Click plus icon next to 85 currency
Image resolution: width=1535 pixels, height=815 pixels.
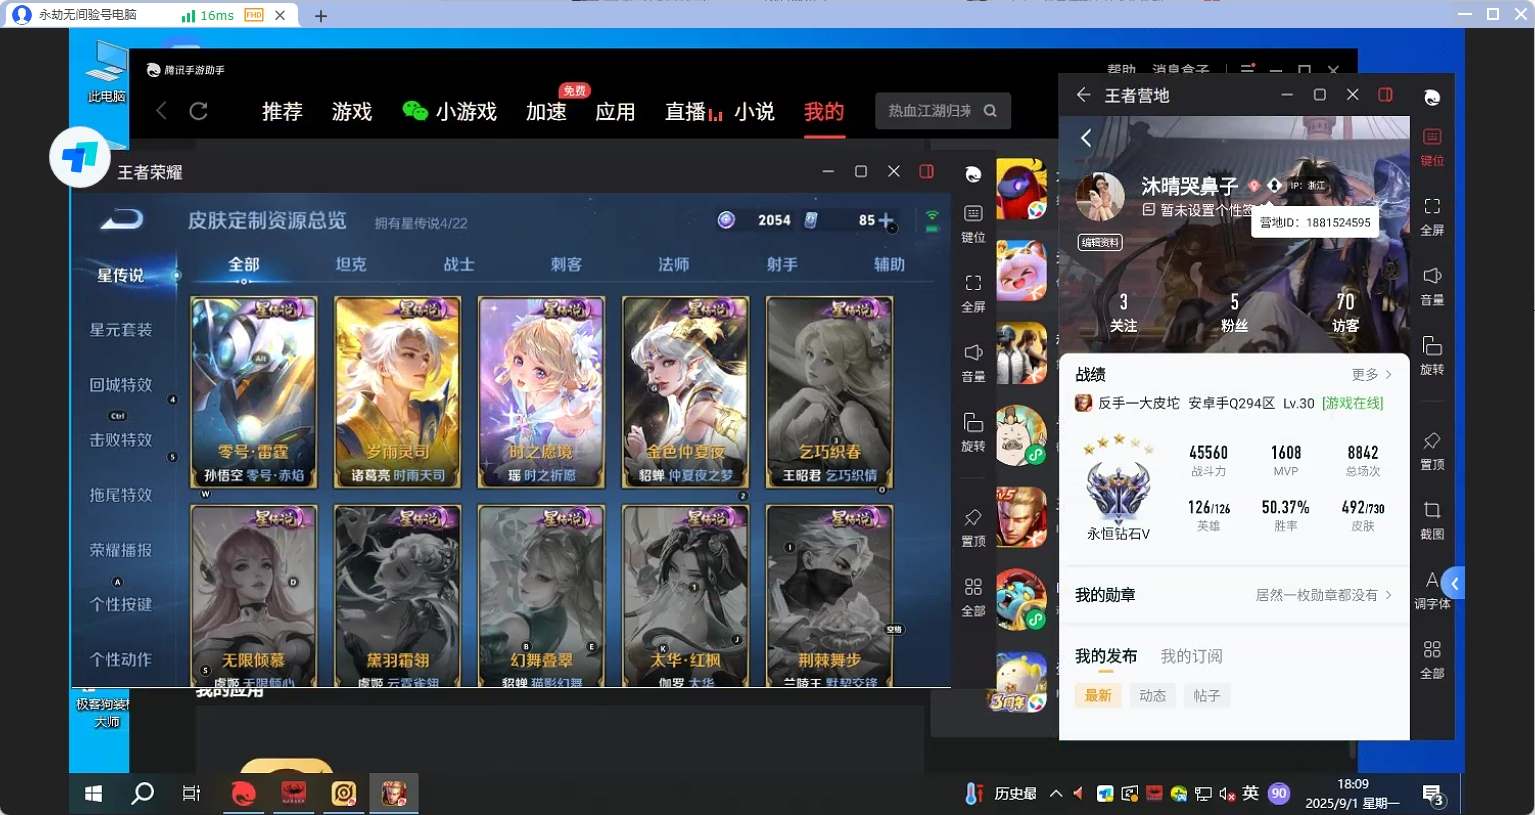885,220
